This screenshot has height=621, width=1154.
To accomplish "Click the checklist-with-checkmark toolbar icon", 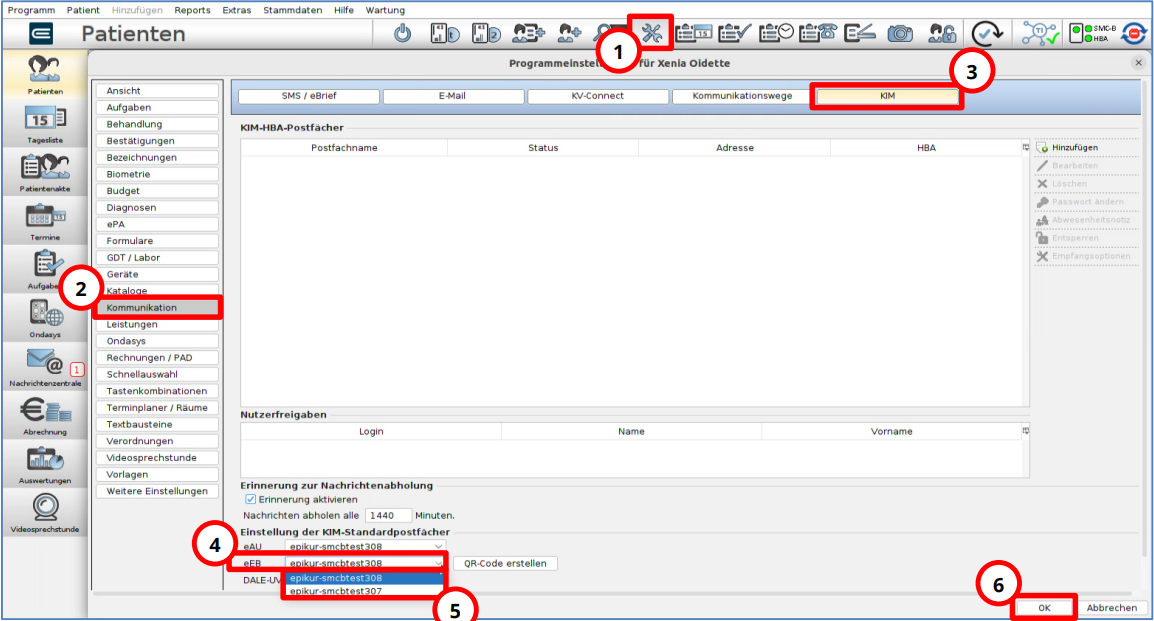I will 734,33.
